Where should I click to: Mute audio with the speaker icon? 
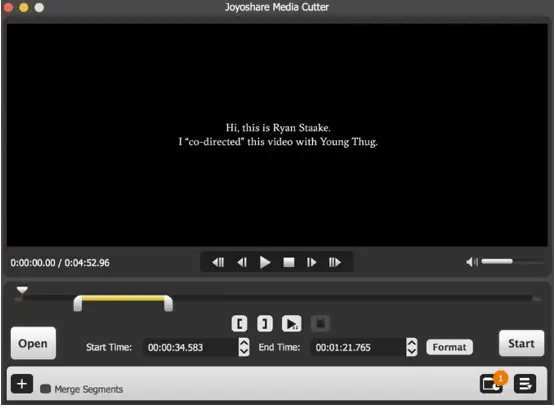[x=472, y=262]
